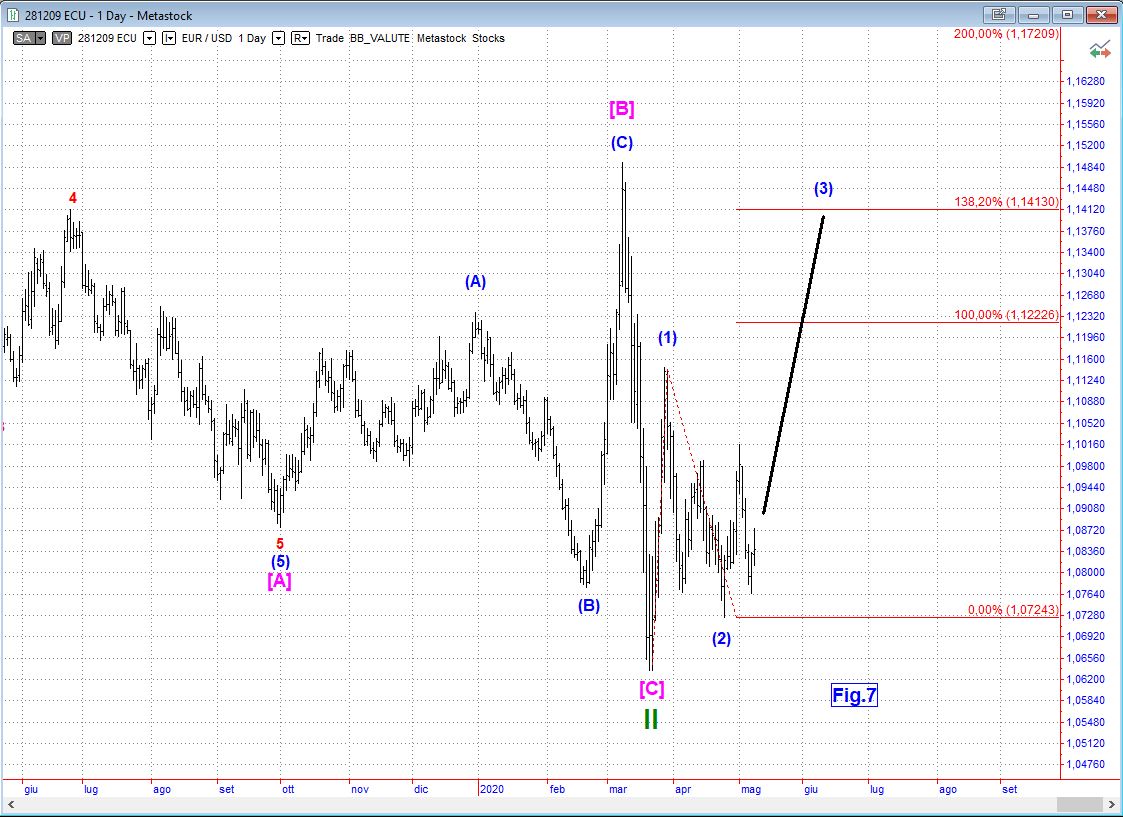Viewport: 1123px width, 817px height.
Task: Select the green II wave label
Action: click(650, 718)
